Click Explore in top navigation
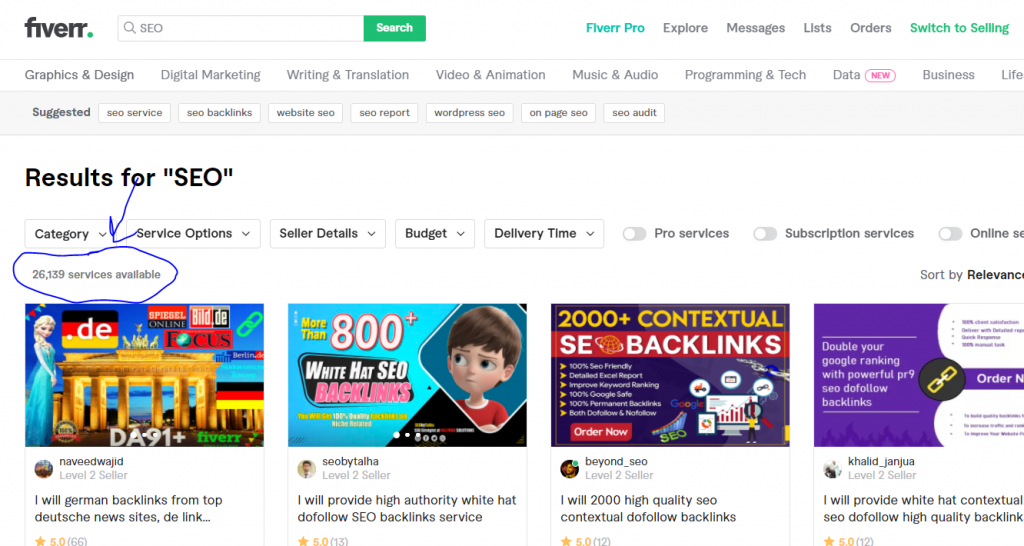The image size is (1024, 546). (x=685, y=28)
